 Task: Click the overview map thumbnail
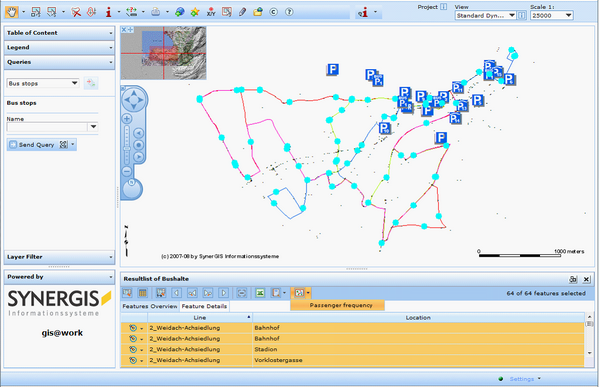point(164,53)
